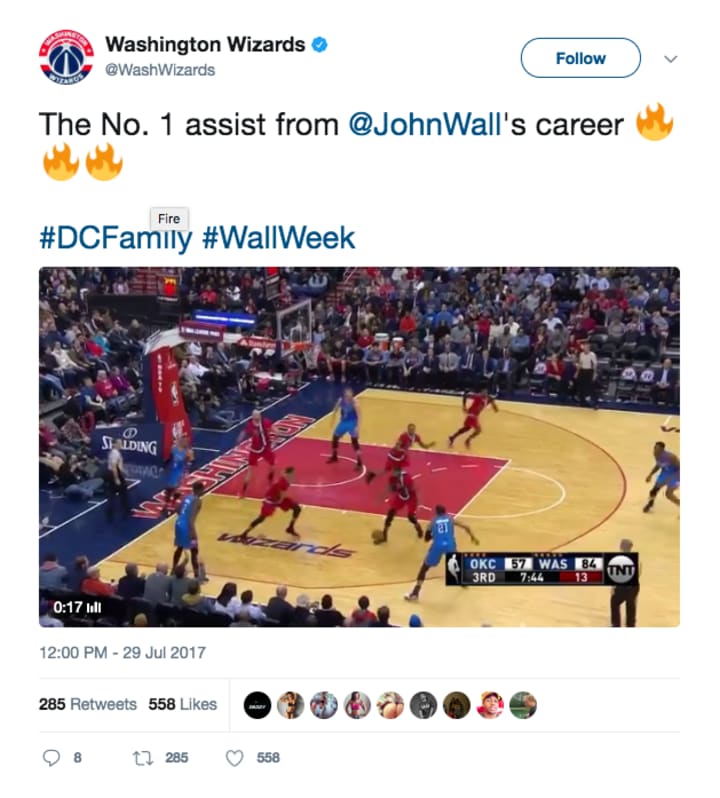
Task: Click the red-cap liker avatar
Action: [x=490, y=705]
